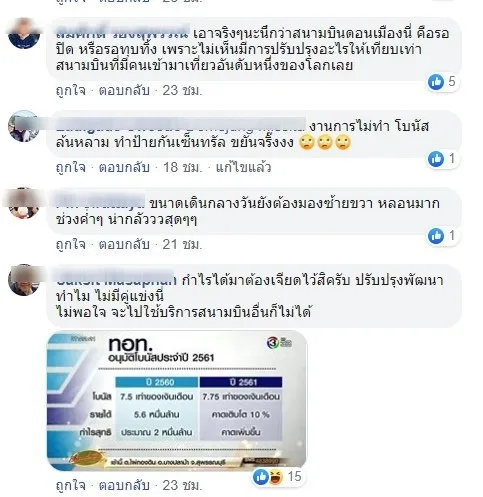The image size is (483, 497).
Task: Click the like reaction icon showing 5
Action: coord(436,82)
